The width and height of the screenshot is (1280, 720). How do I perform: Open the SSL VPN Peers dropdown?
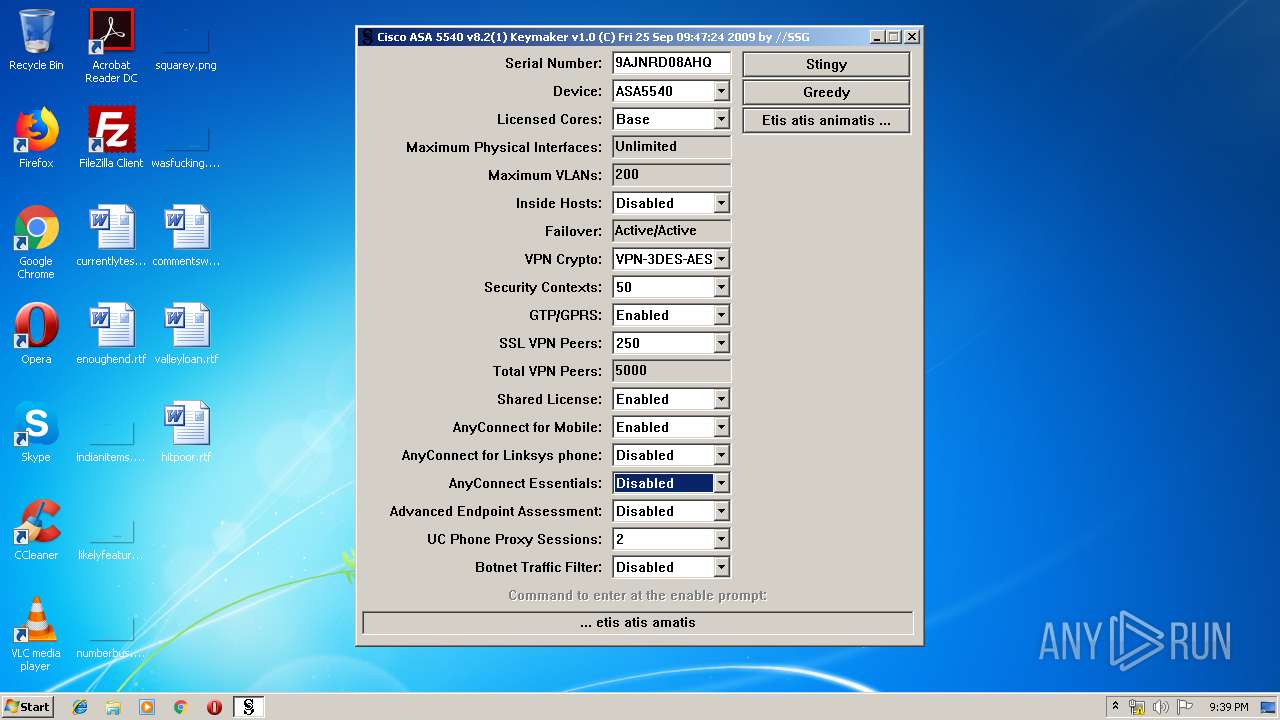[x=721, y=343]
